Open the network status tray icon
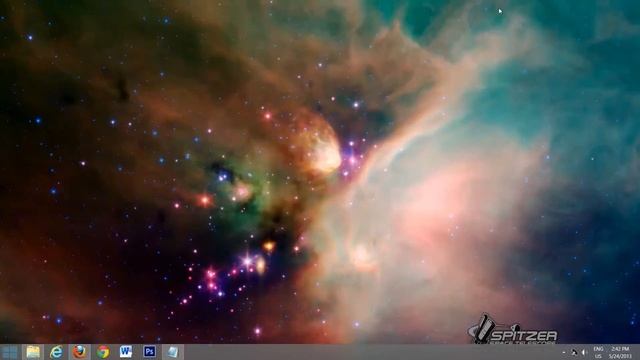Screen dimensions: 640x360 [x=574, y=352]
